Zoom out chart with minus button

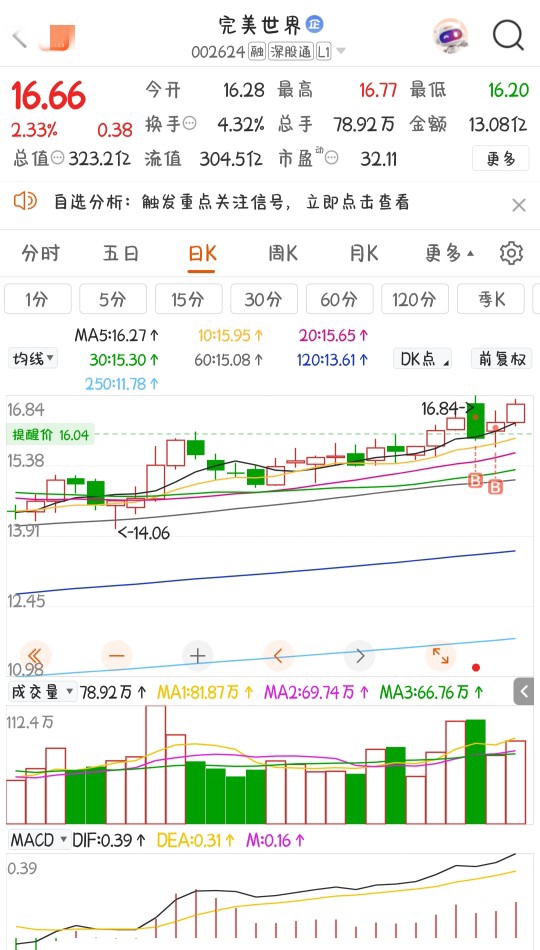click(x=117, y=656)
